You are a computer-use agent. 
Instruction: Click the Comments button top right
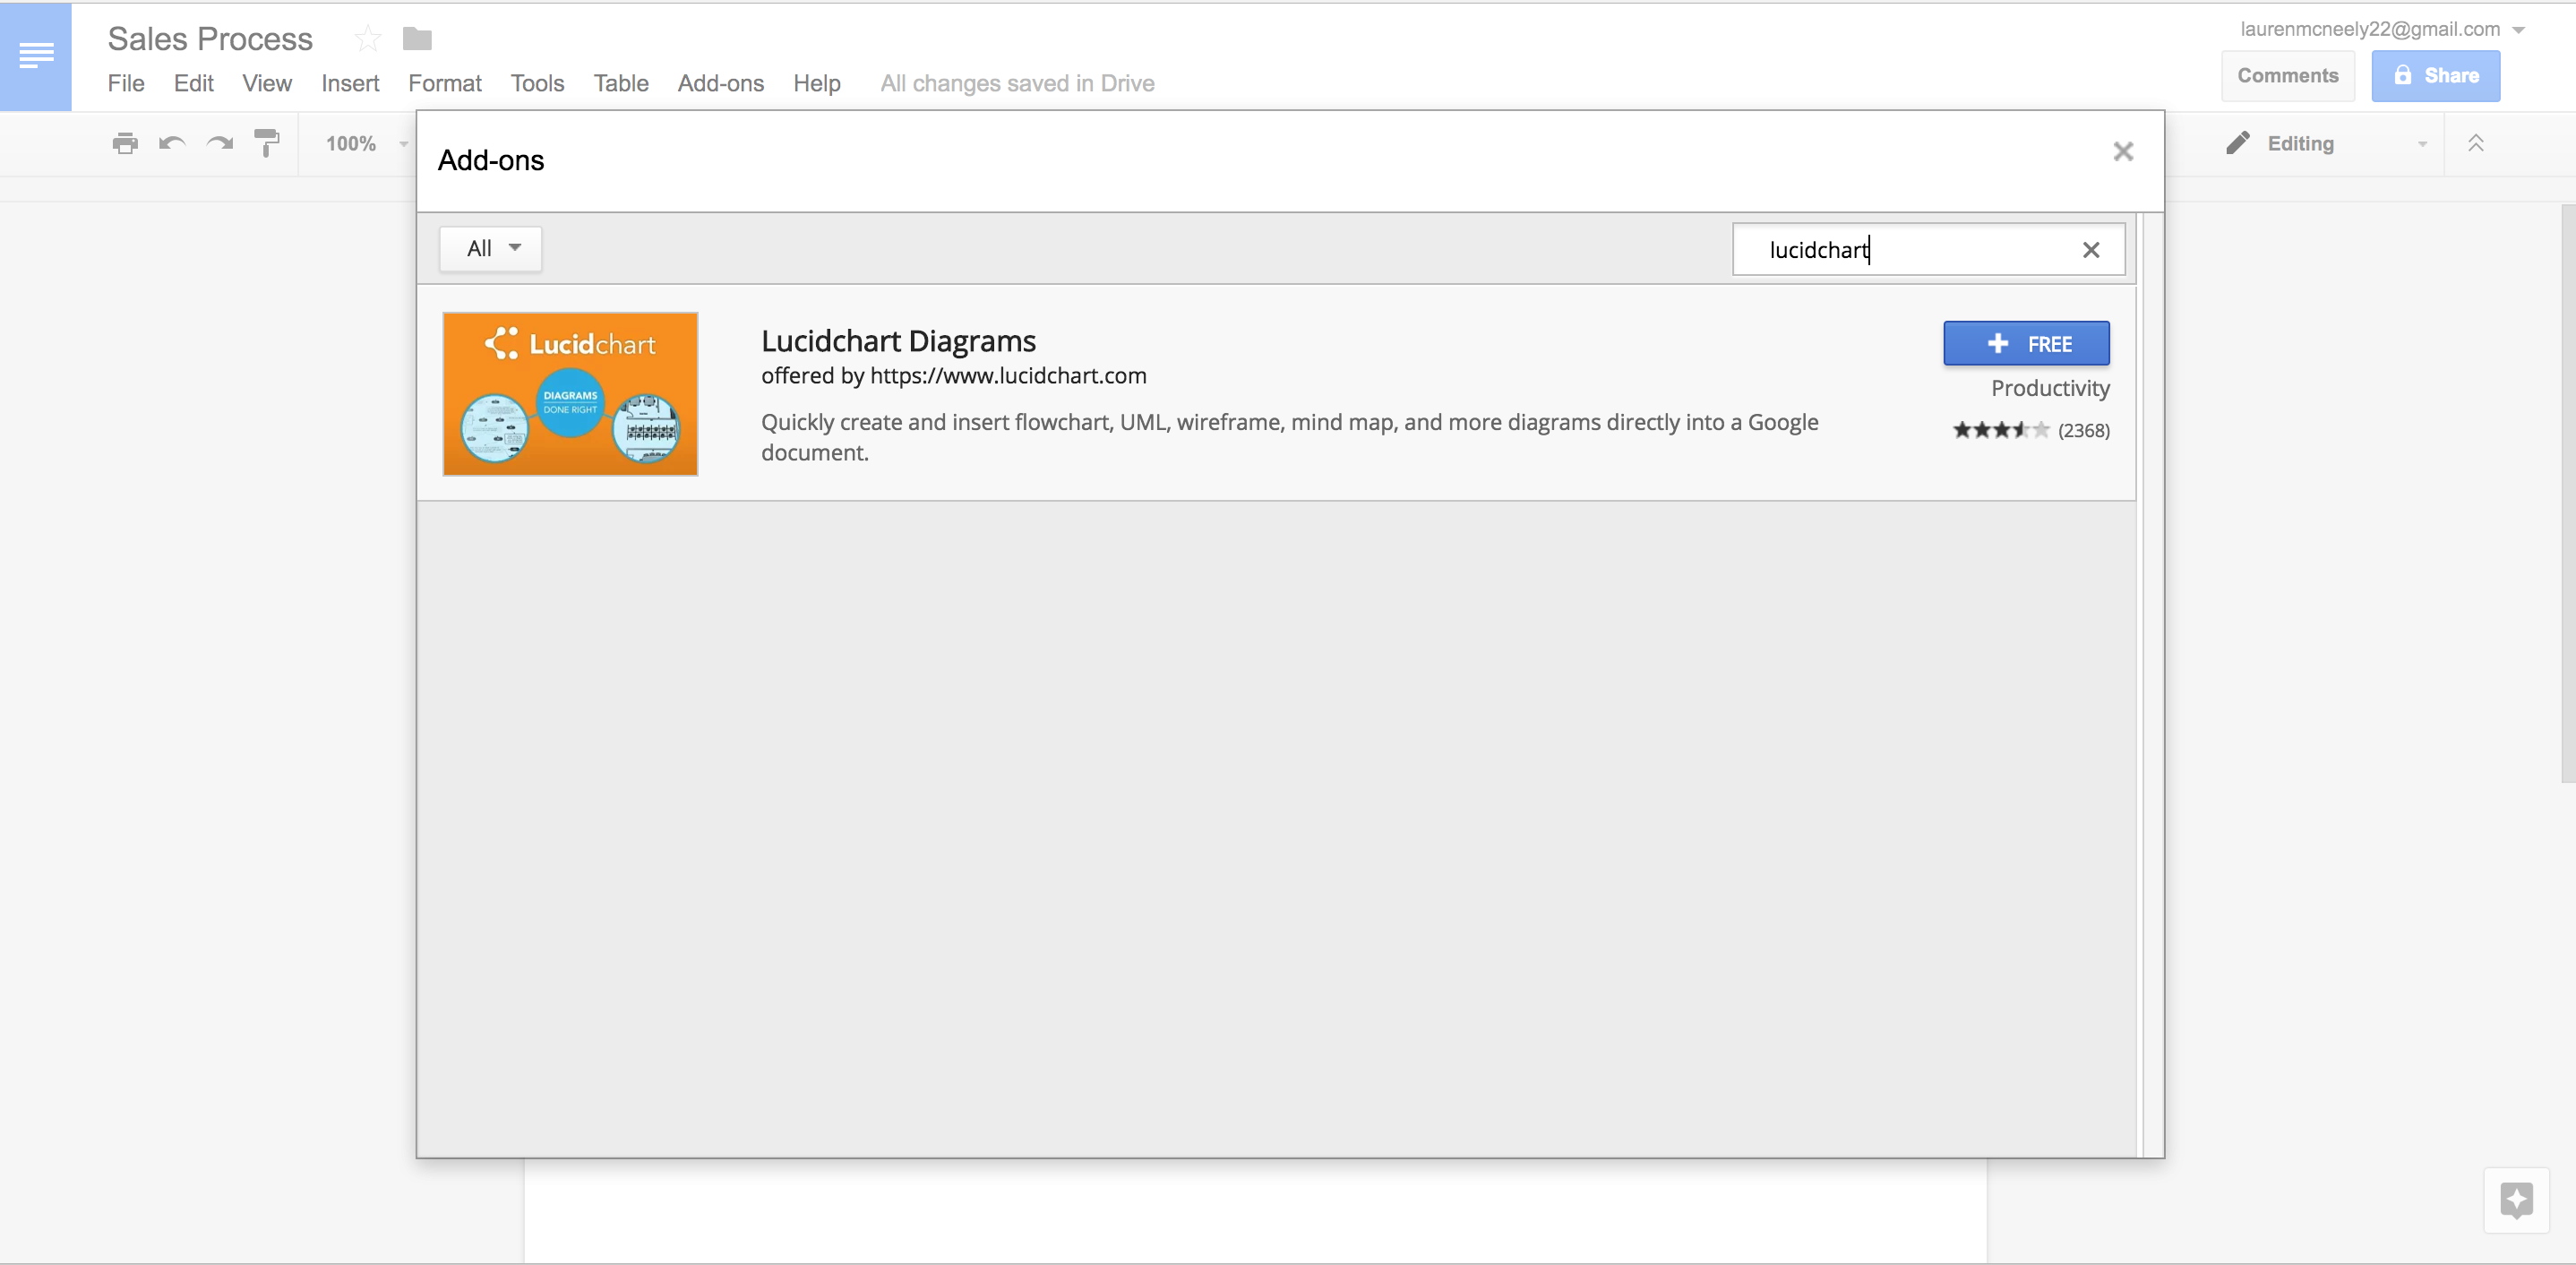click(2285, 74)
